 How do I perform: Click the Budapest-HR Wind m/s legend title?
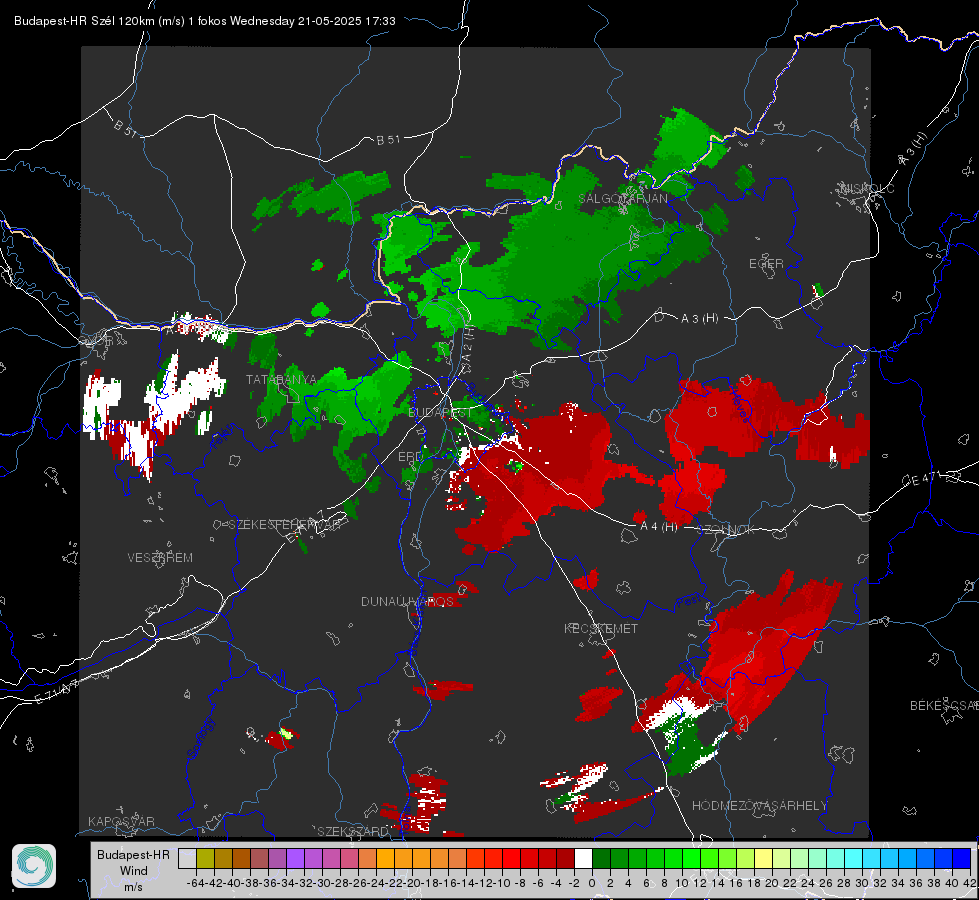coord(133,871)
